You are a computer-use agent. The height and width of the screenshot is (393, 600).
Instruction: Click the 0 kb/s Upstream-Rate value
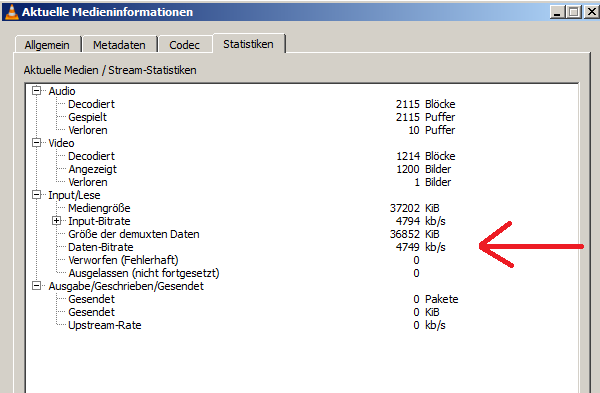tap(429, 325)
